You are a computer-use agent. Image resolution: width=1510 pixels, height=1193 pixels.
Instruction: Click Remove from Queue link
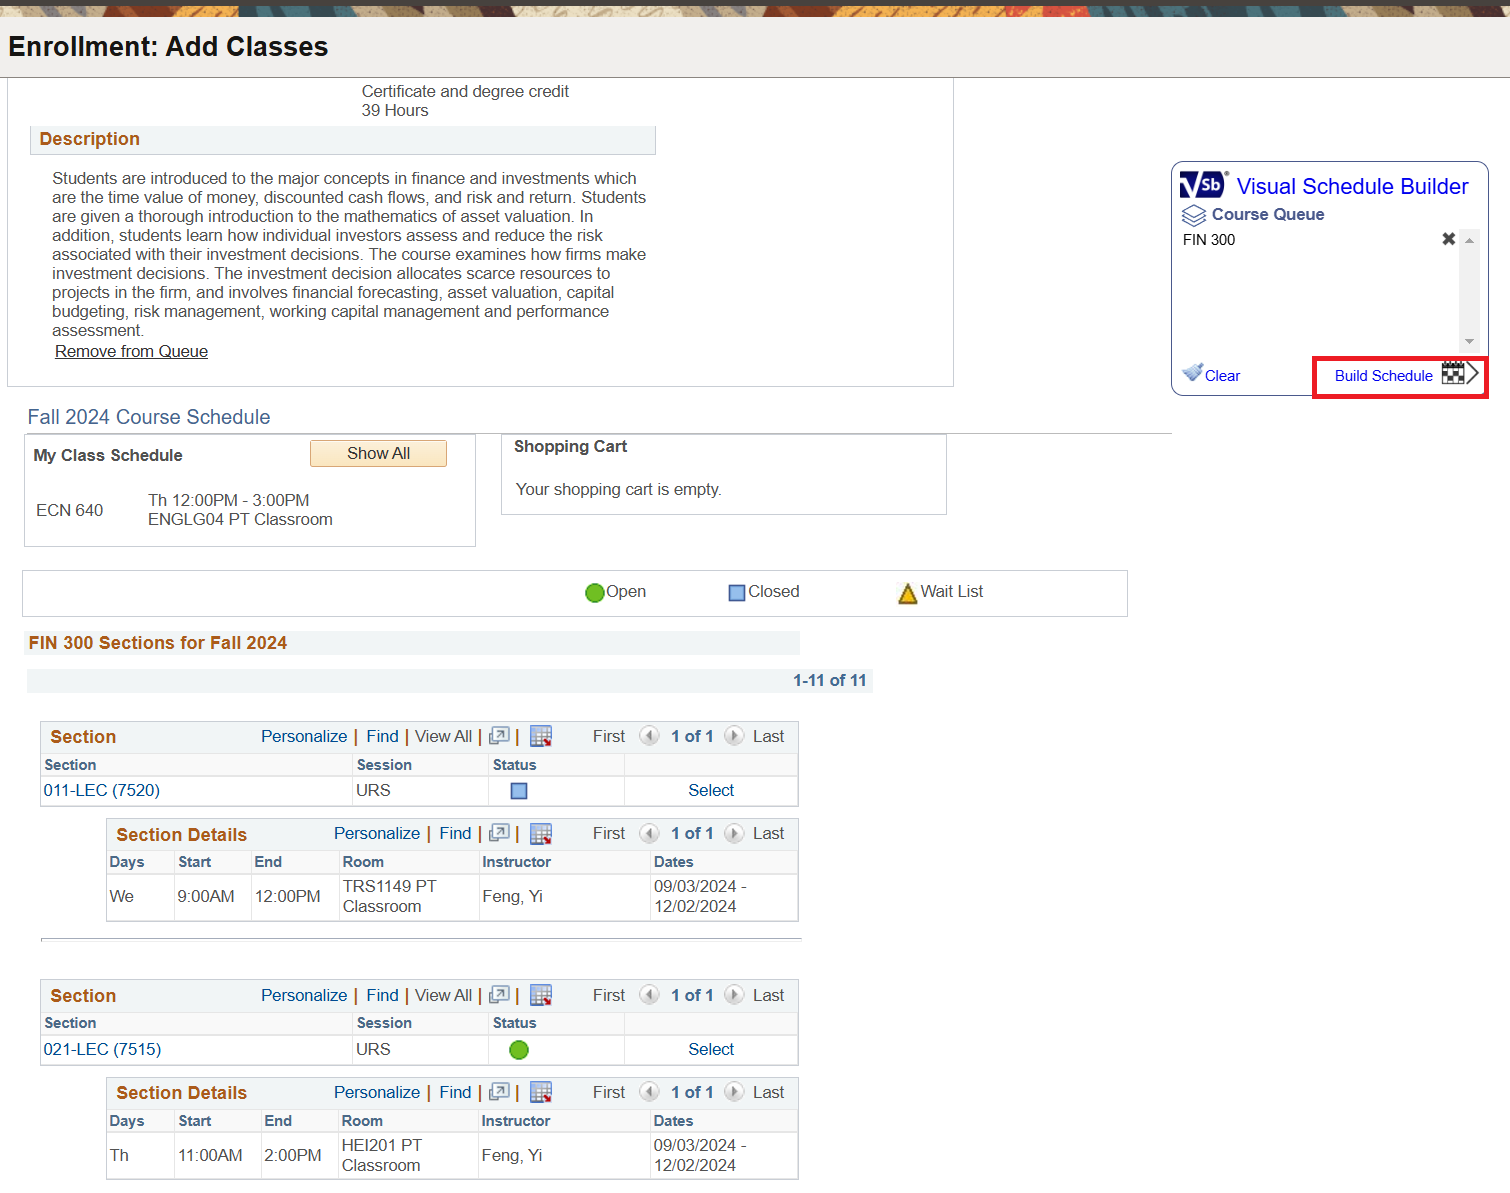tap(131, 351)
